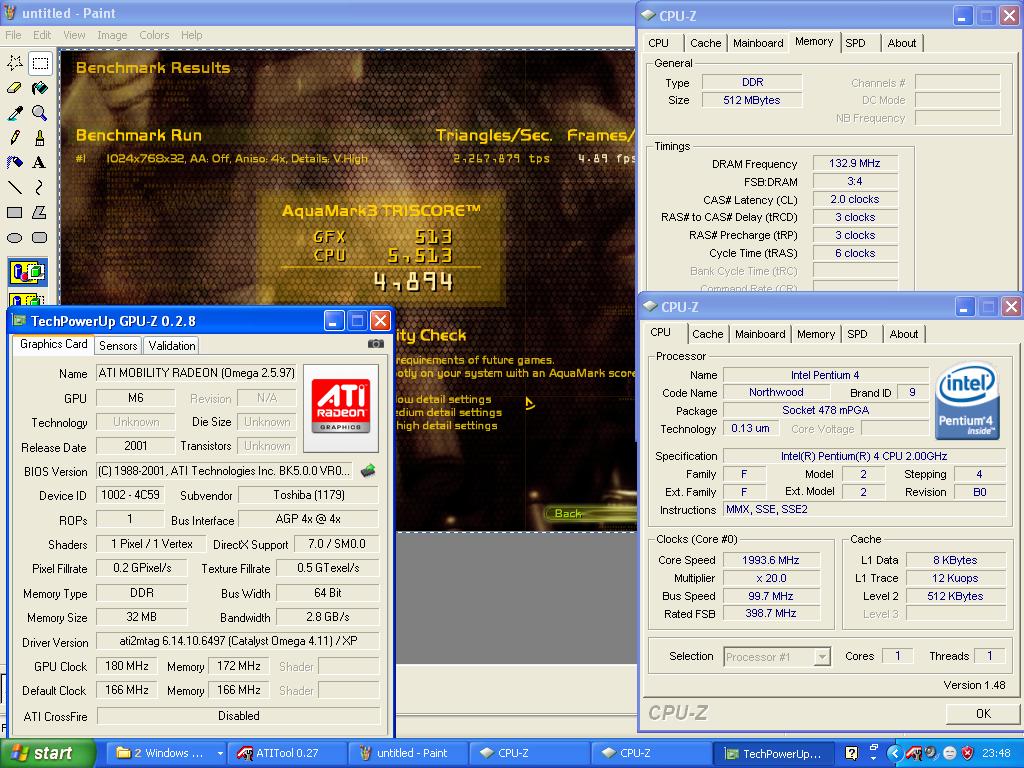Screen dimensions: 1024x768
Task: Open the ATITool 0.27 taskbar button
Action: pos(285,753)
